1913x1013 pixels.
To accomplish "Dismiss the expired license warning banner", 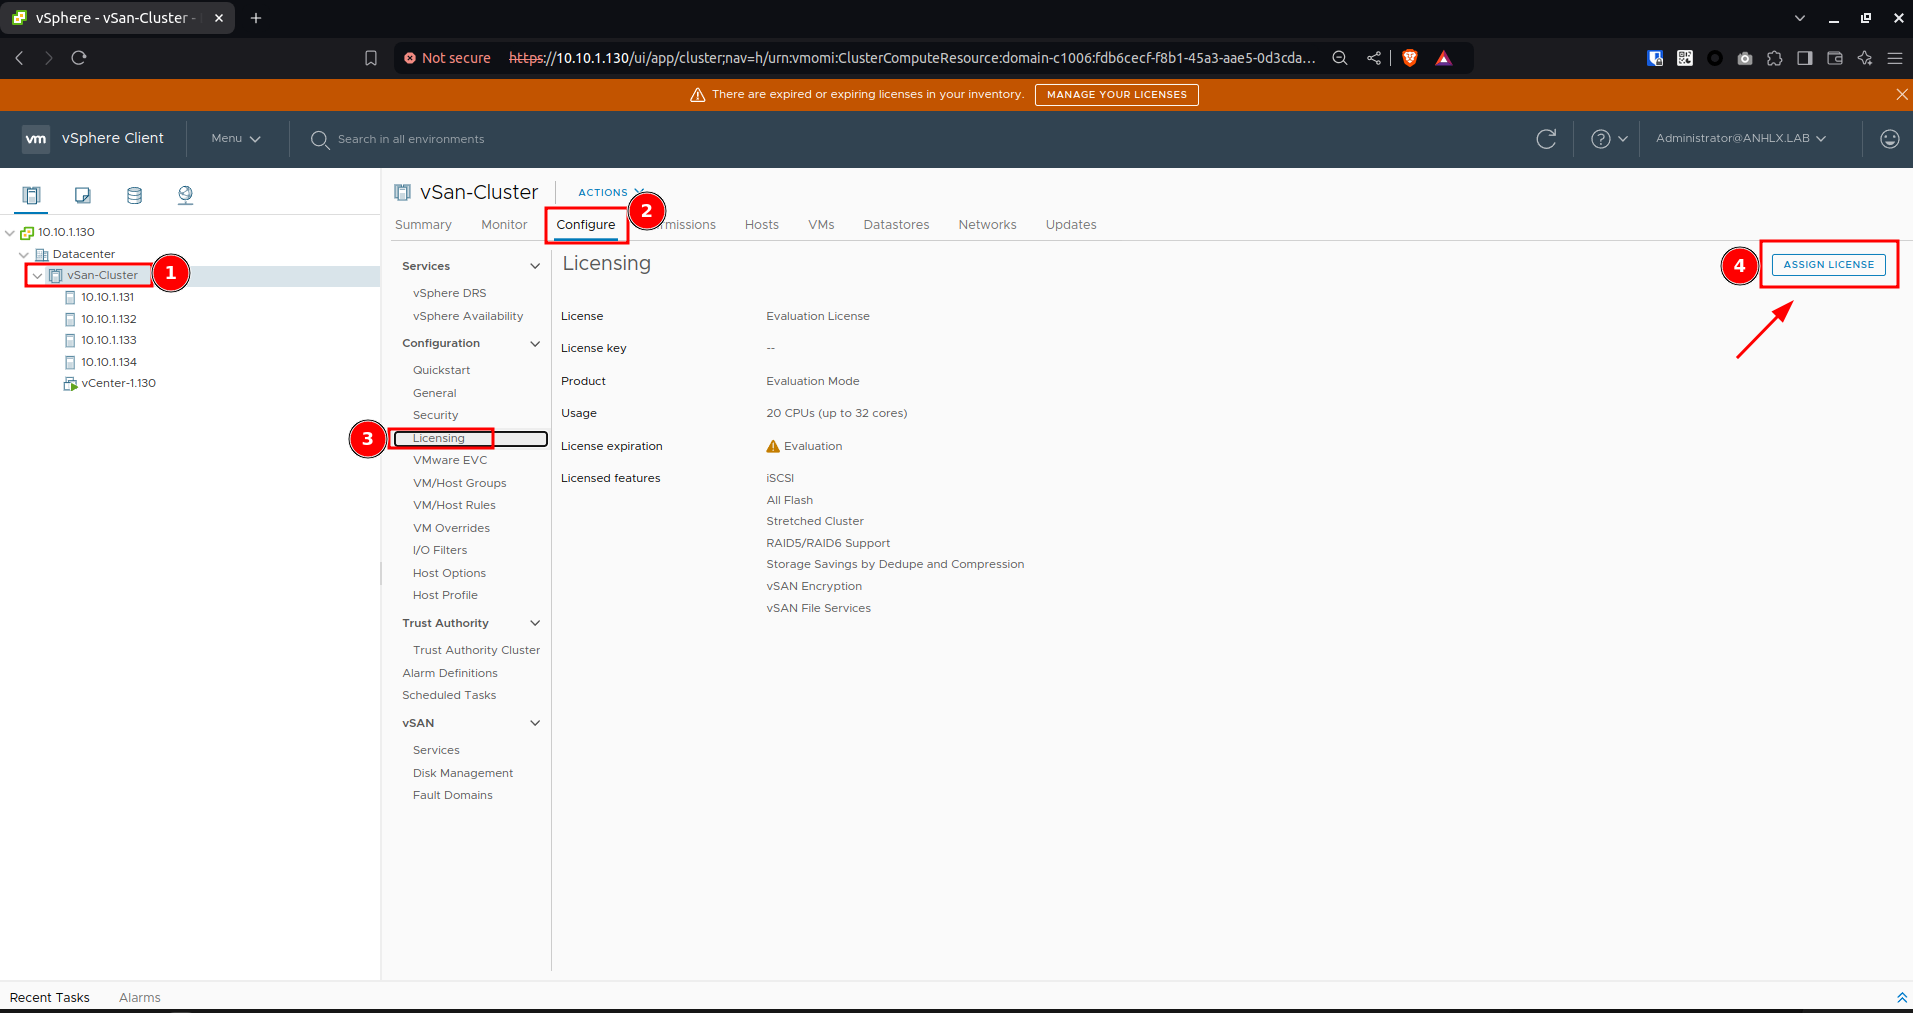I will (x=1901, y=94).
